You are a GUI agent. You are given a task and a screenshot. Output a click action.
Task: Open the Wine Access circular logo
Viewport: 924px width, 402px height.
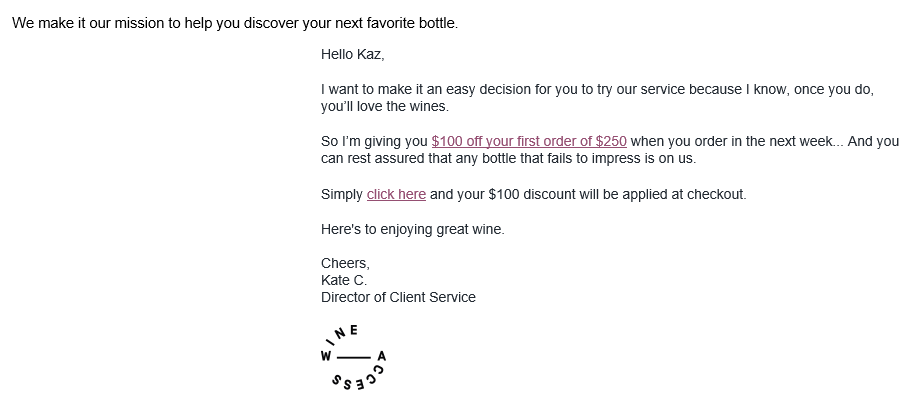(x=353, y=357)
